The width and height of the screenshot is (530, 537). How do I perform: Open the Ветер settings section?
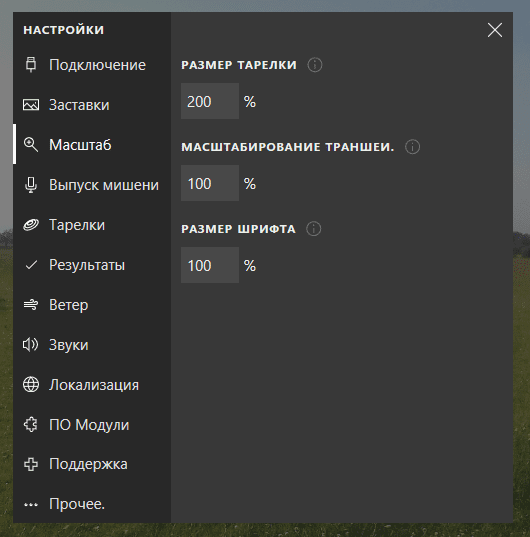pos(92,304)
